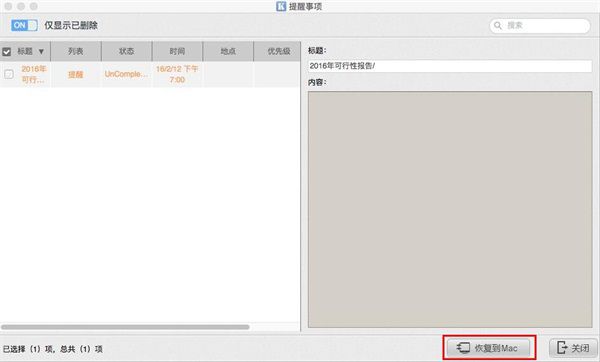Click the 16/2/12 下午 7:00 time cell

coord(177,74)
